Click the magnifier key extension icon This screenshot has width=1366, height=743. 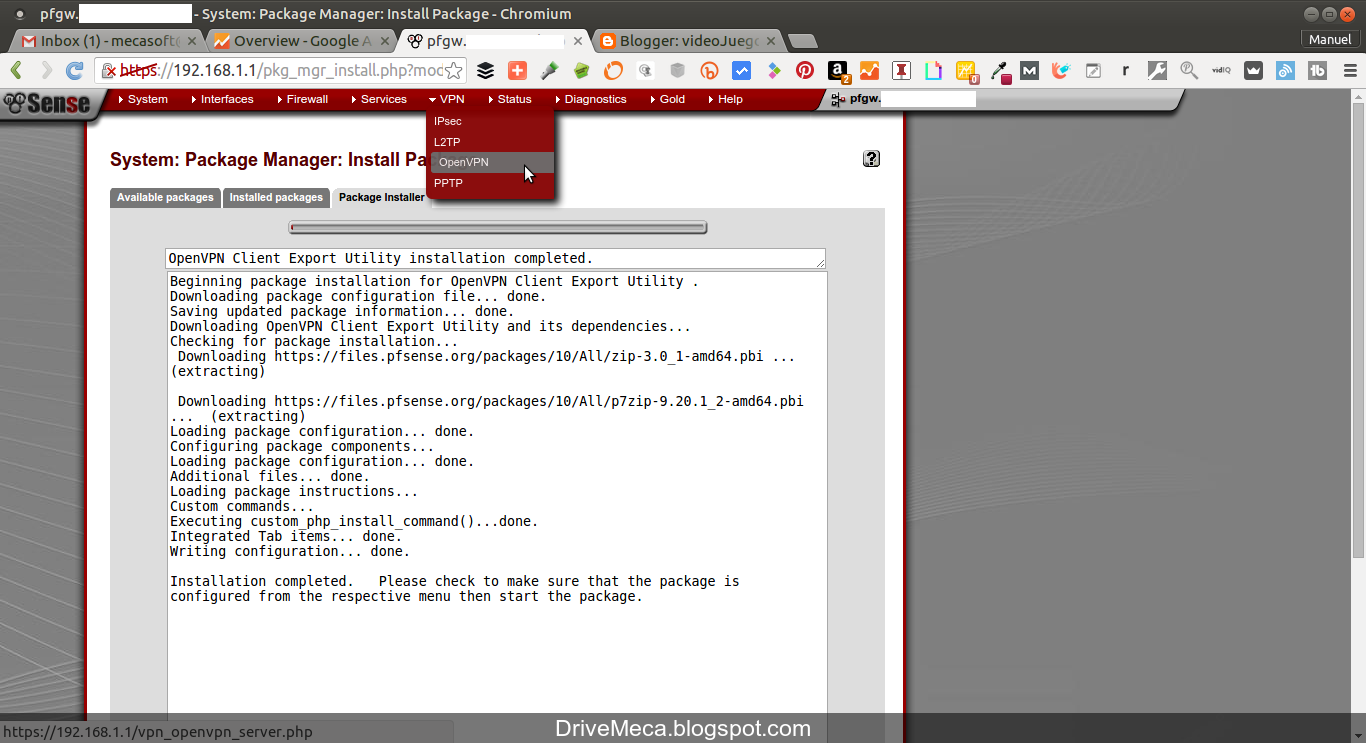(1189, 71)
